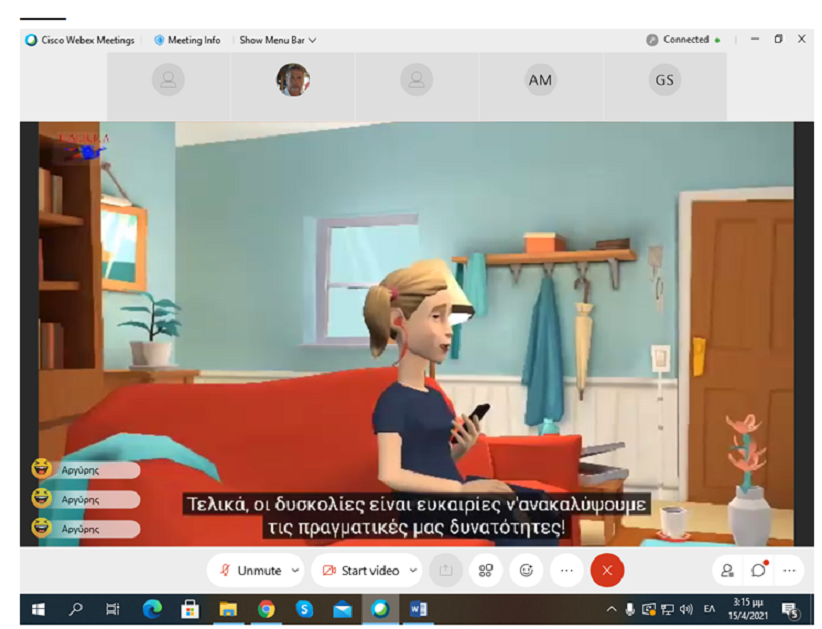Click the system tray microphone icon

click(630, 609)
